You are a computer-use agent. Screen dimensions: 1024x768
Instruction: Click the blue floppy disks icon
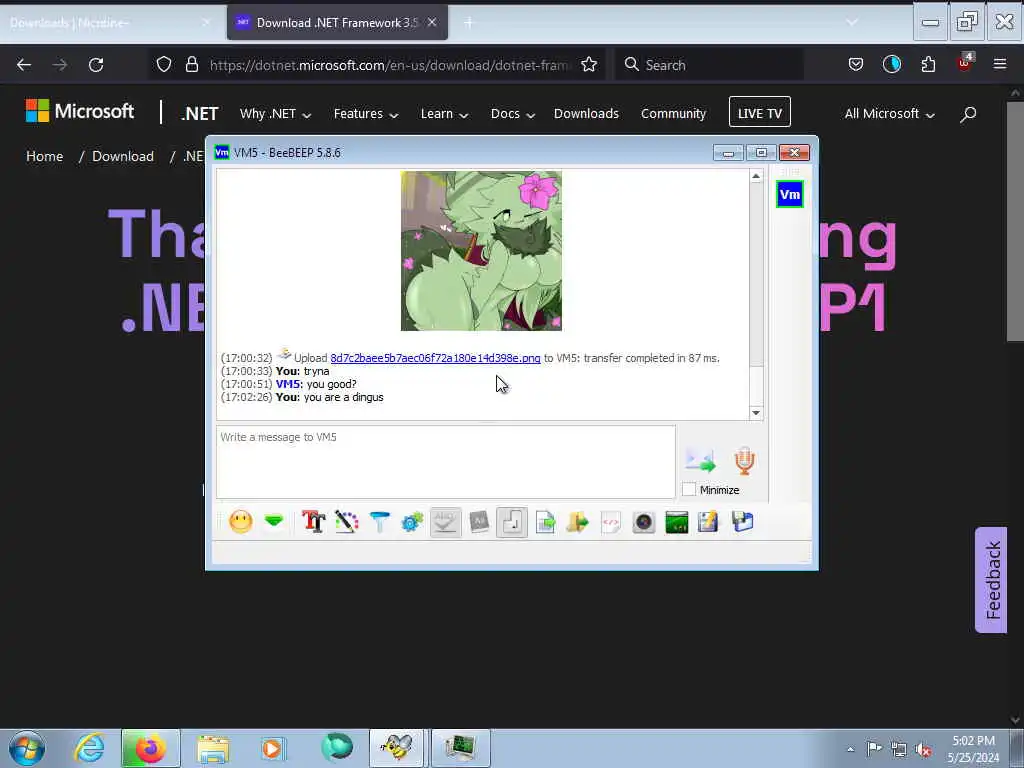tap(743, 522)
